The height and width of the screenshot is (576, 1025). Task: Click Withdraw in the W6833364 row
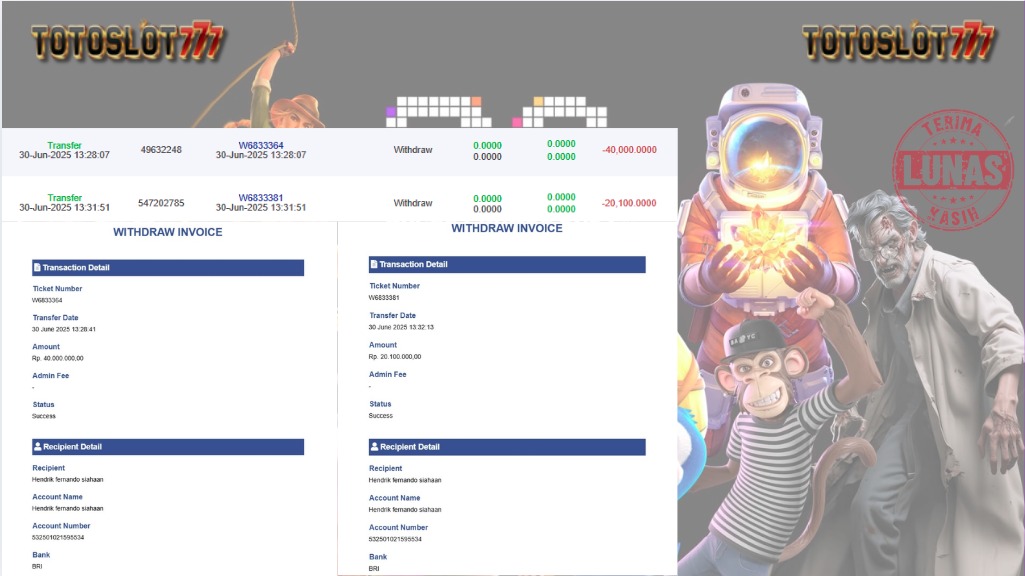point(412,150)
